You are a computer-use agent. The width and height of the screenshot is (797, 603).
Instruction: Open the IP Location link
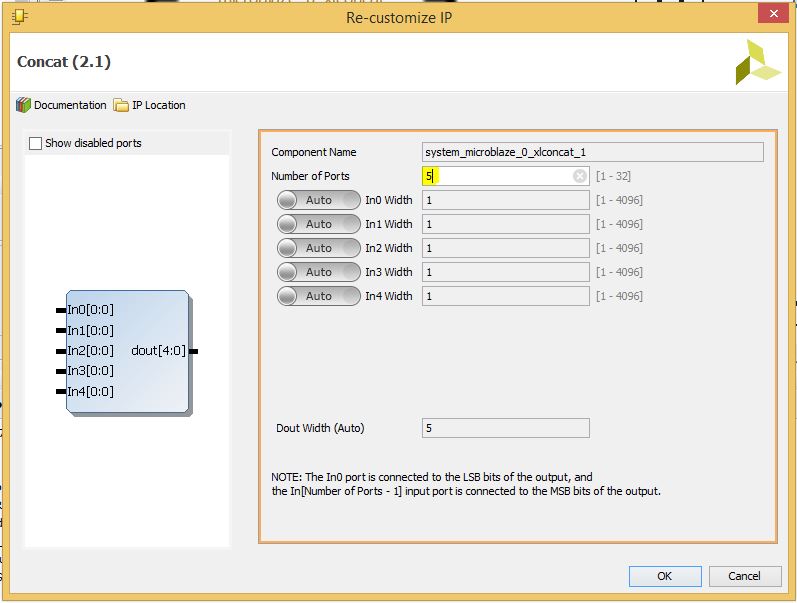click(159, 105)
